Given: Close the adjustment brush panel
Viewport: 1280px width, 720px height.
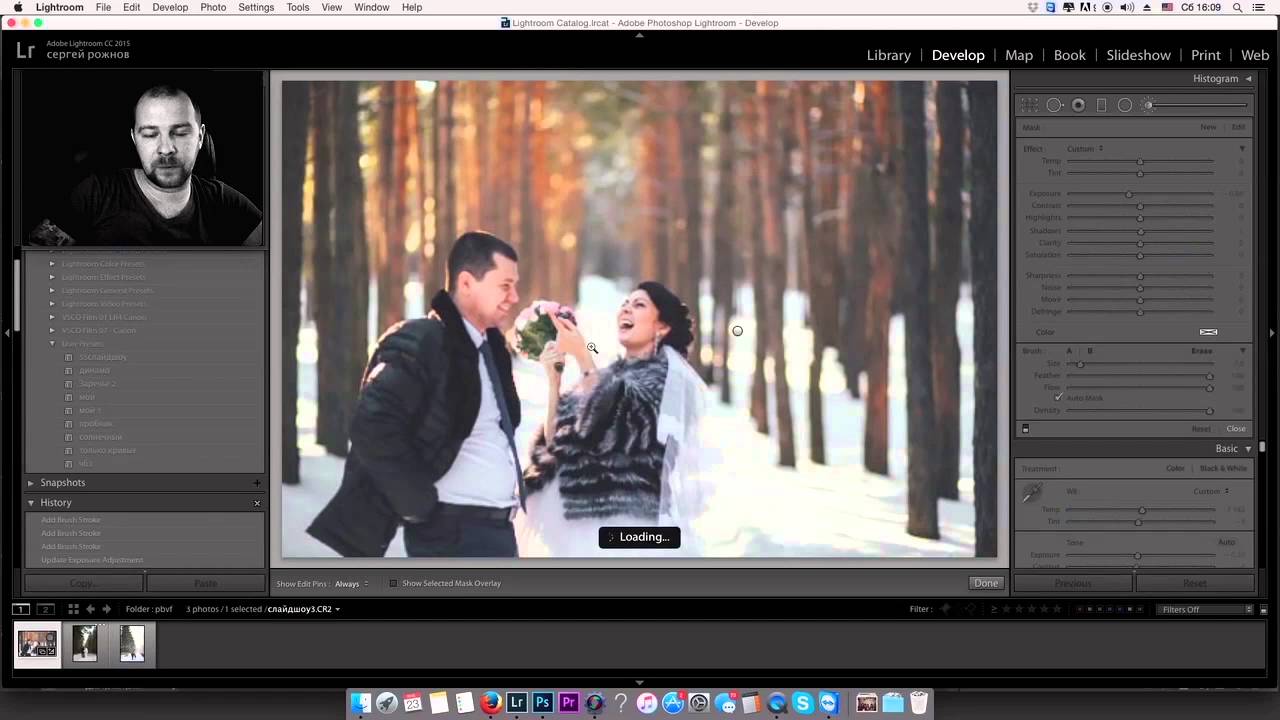Looking at the screenshot, I should tap(1236, 429).
